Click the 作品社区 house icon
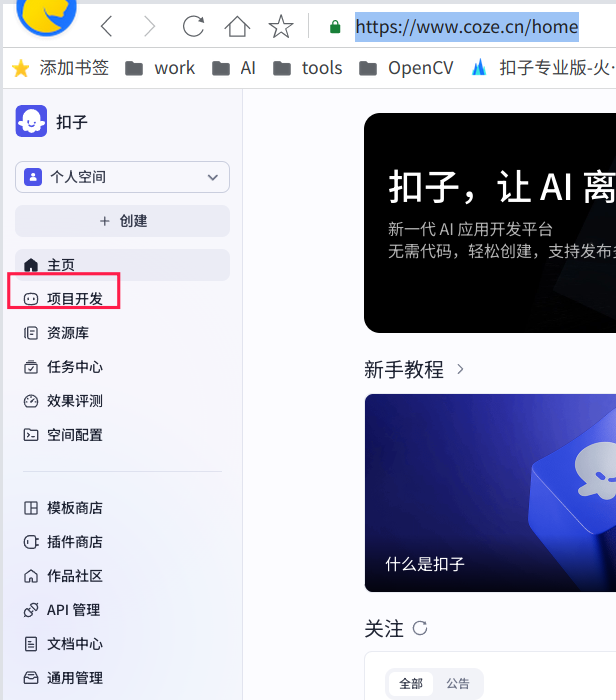 pos(31,576)
